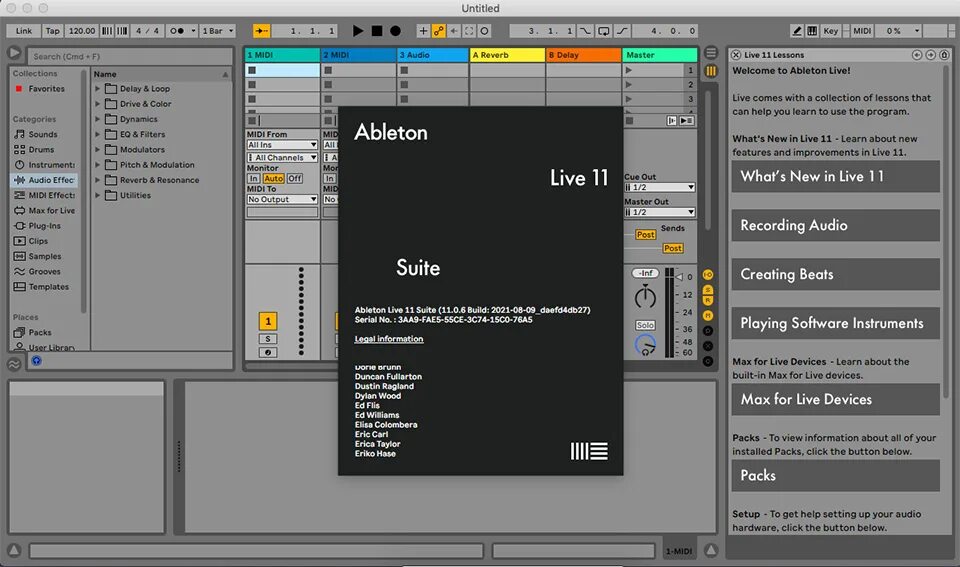Select the Session View selector icon
960x567 pixels.
click(x=711, y=71)
